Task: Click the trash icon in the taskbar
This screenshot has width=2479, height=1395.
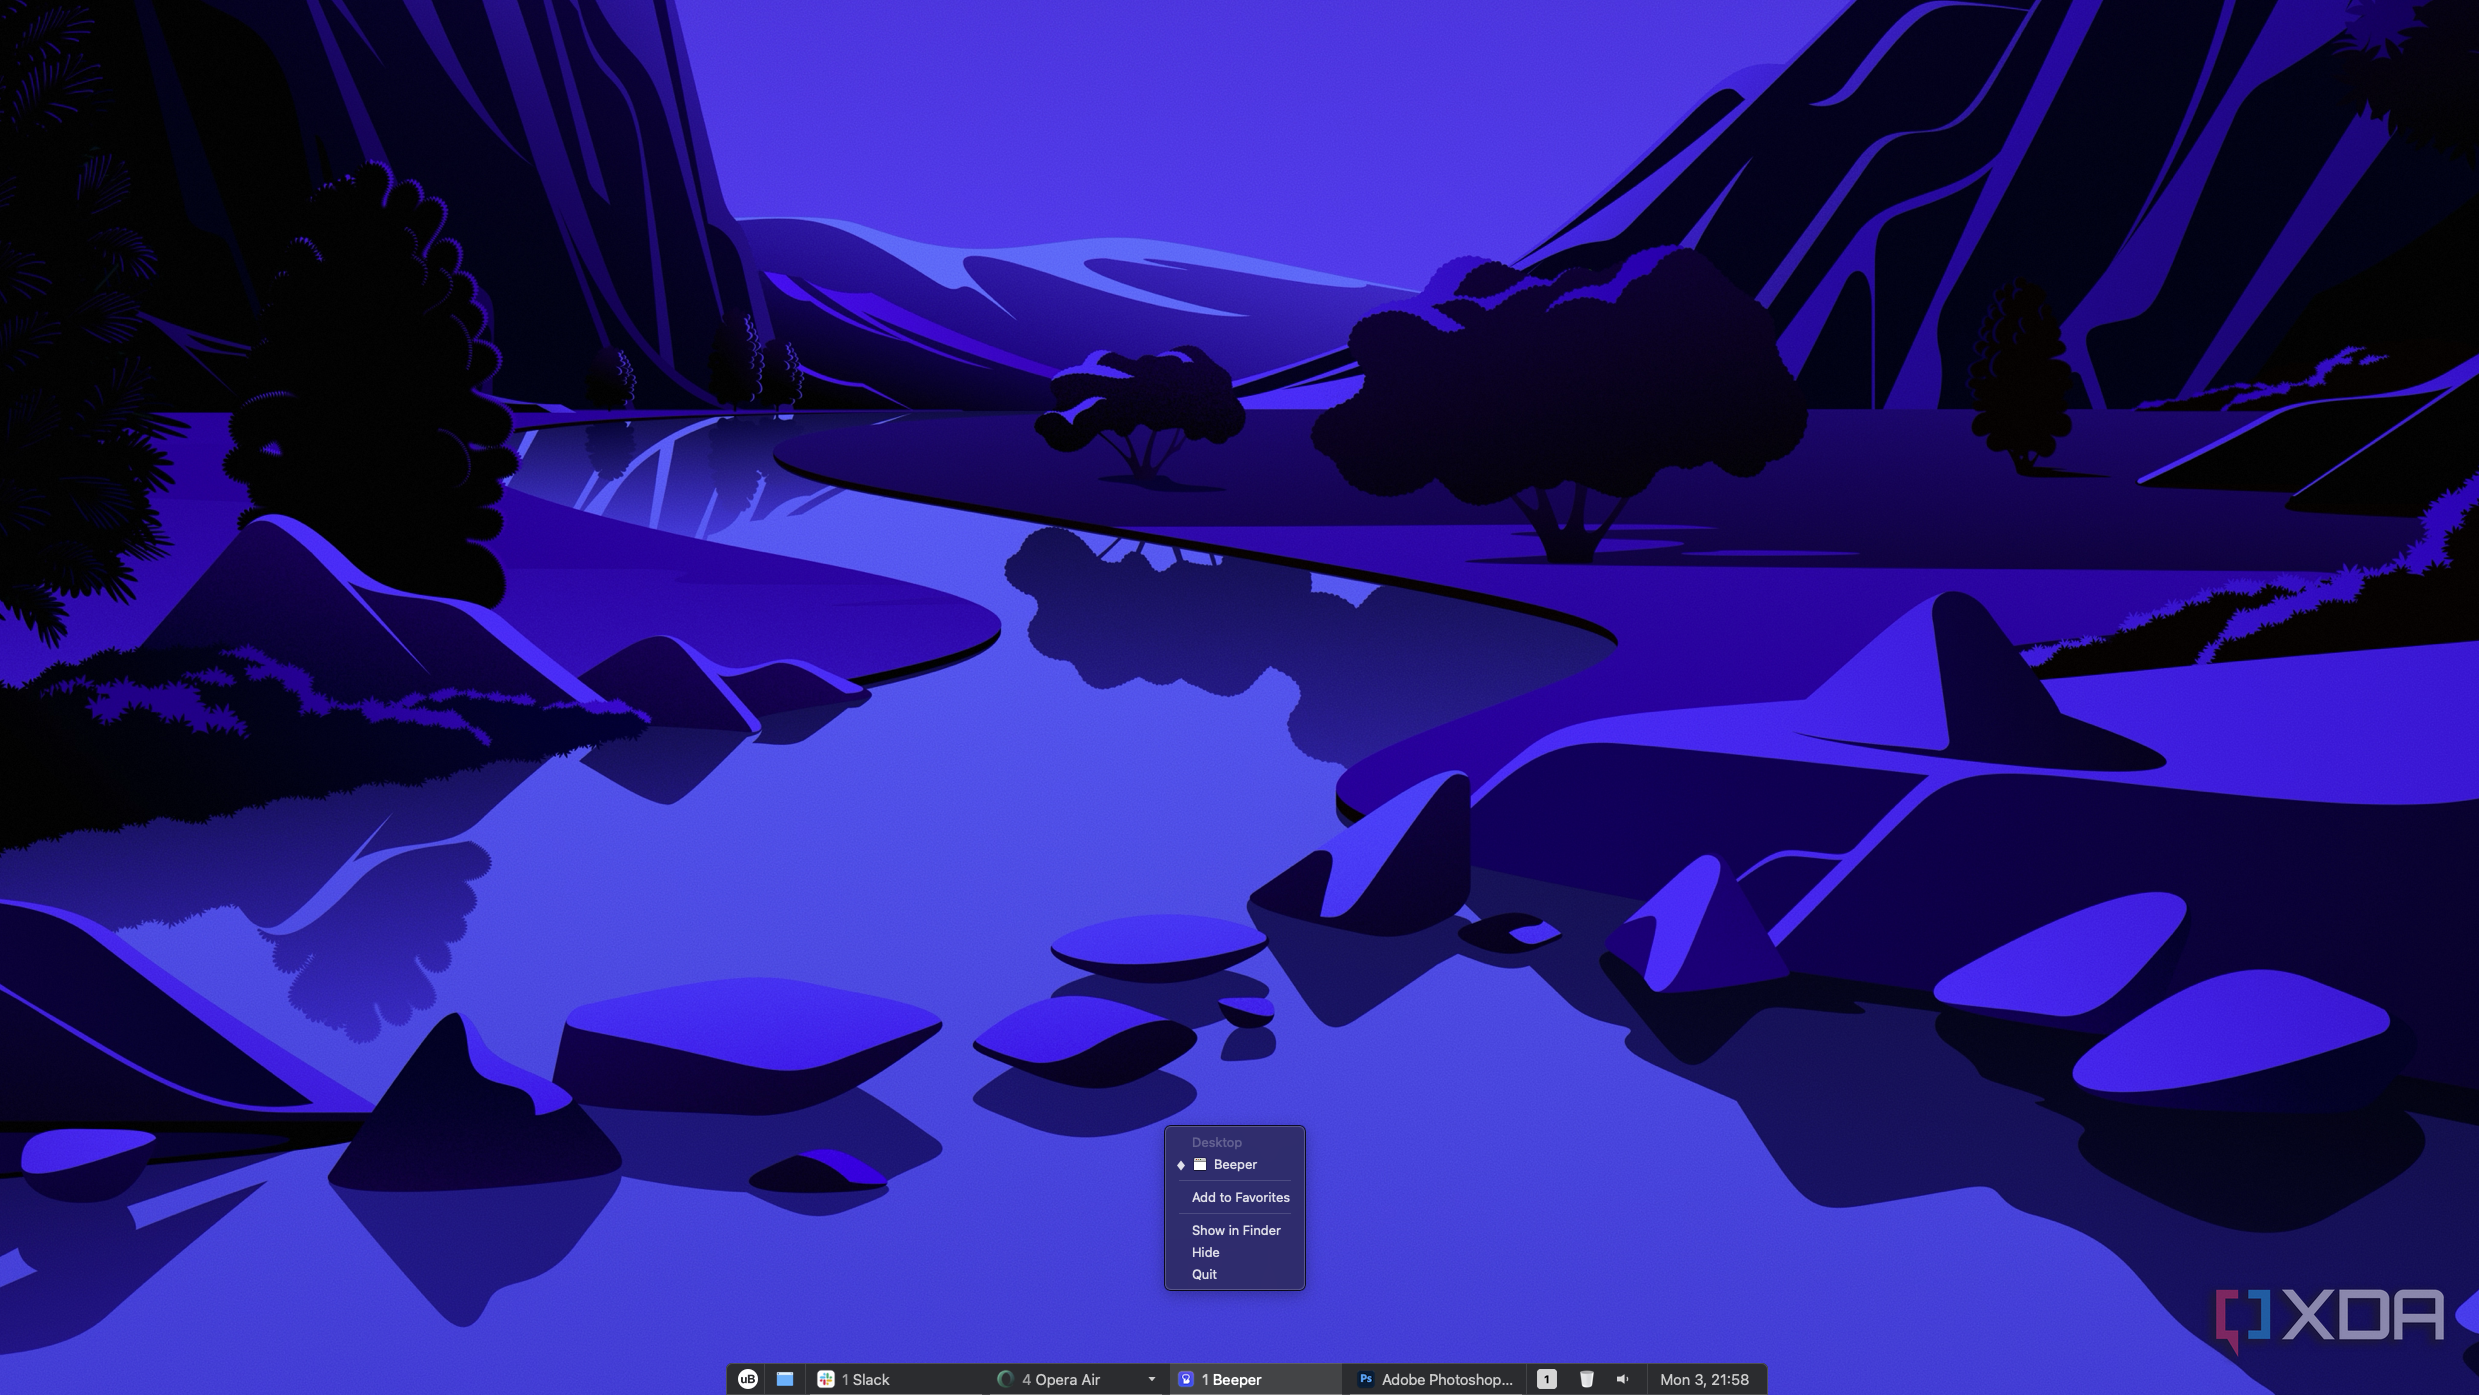Action: [1588, 1379]
